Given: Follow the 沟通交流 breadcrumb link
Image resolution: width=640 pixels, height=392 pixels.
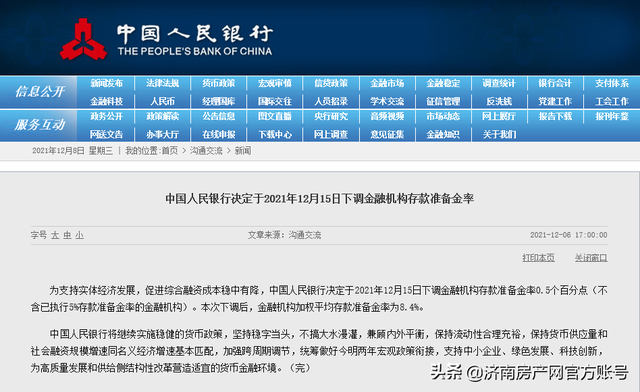Looking at the screenshot, I should [206, 151].
